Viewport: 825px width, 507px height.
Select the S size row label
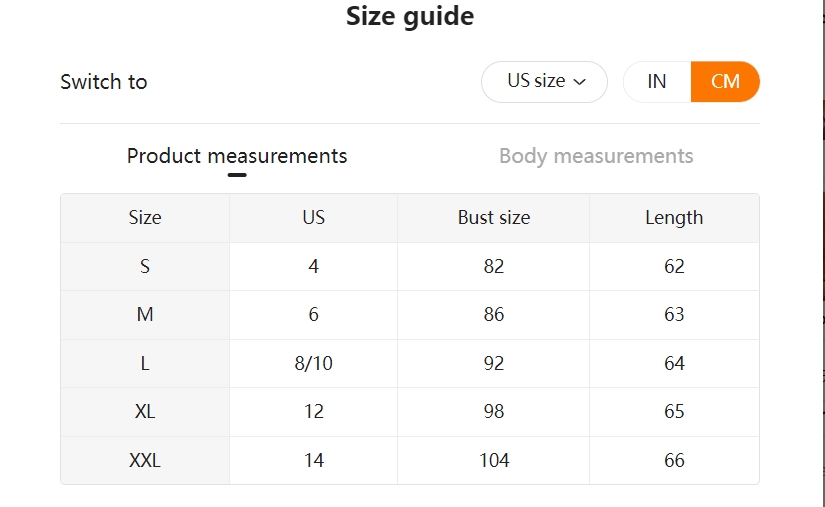[x=145, y=267]
